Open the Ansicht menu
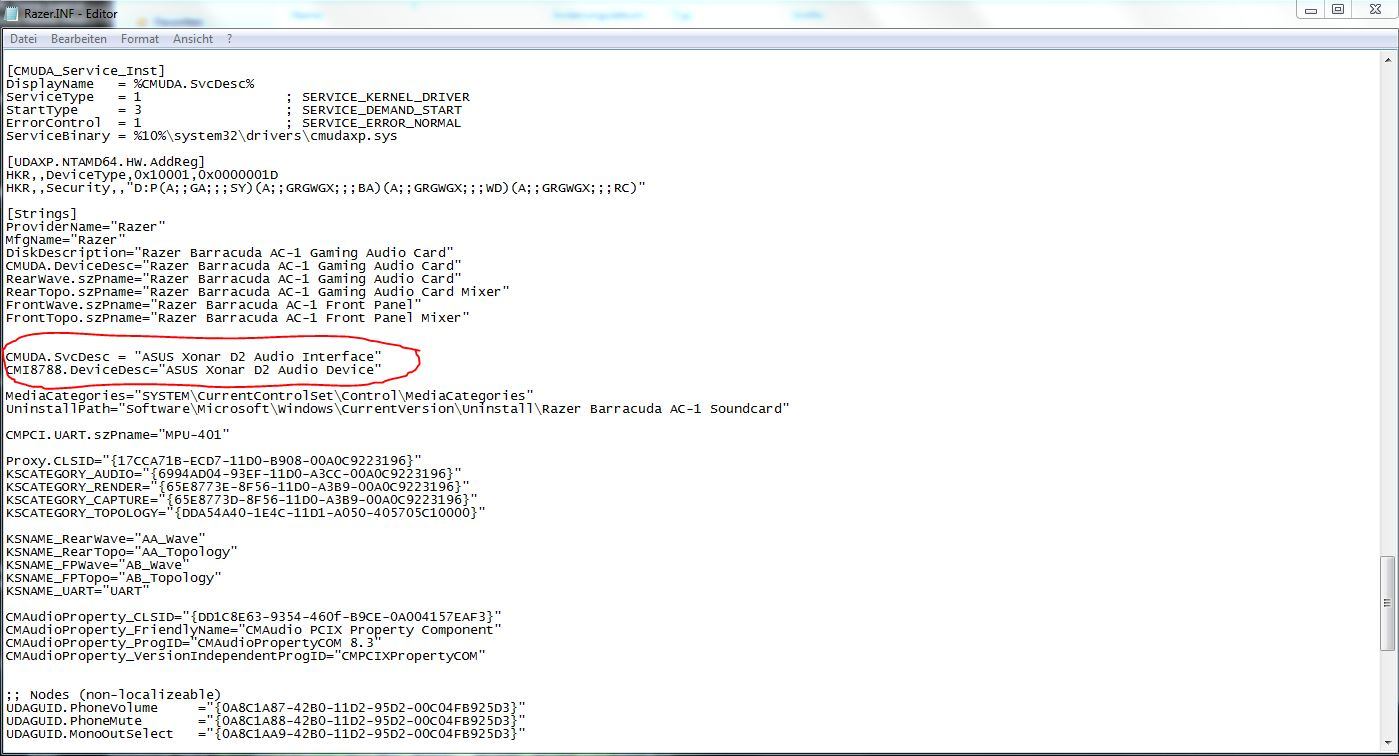The width and height of the screenshot is (1399, 756). click(193, 39)
